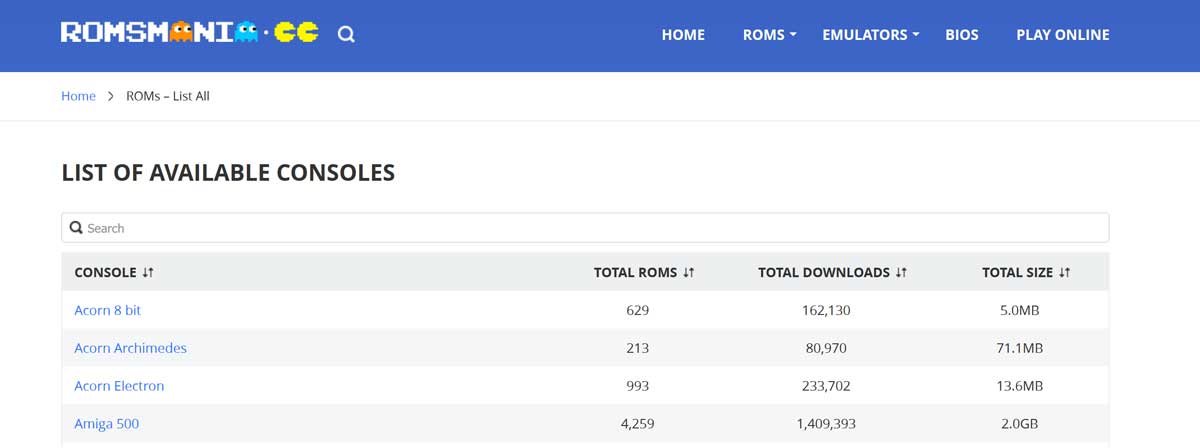Sort by Total Downloads arrows icon
The image size is (1200, 448).
click(901, 272)
